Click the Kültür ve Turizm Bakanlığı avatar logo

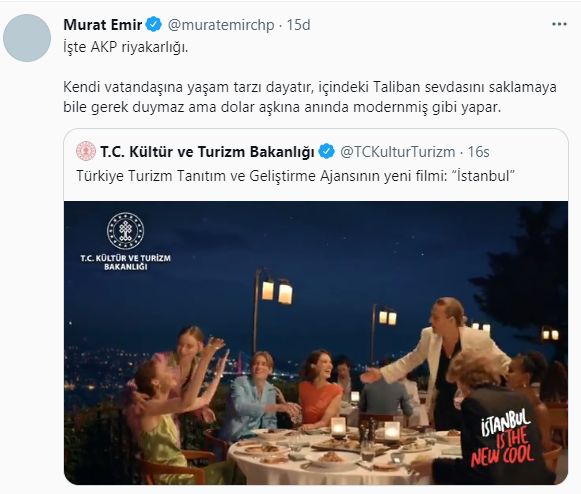click(x=86, y=151)
